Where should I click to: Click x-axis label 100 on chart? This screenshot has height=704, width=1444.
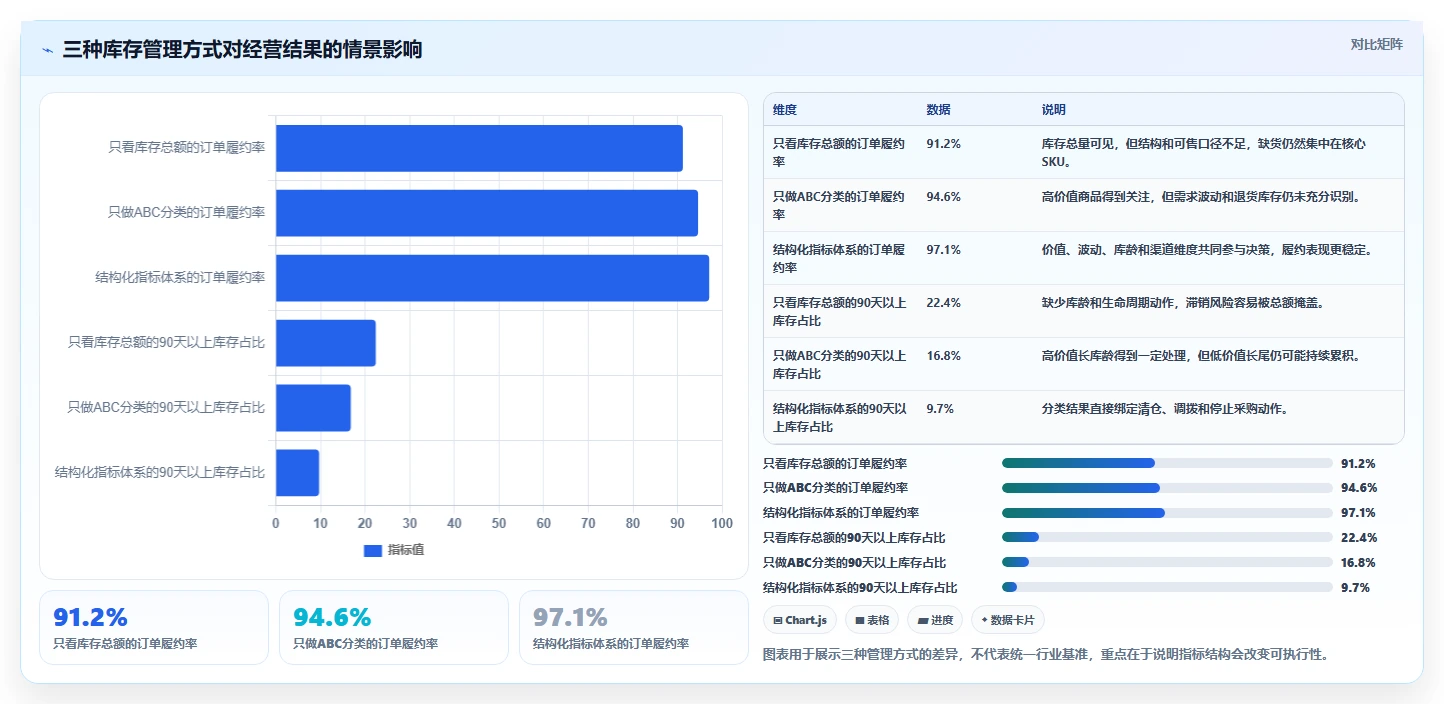722,523
